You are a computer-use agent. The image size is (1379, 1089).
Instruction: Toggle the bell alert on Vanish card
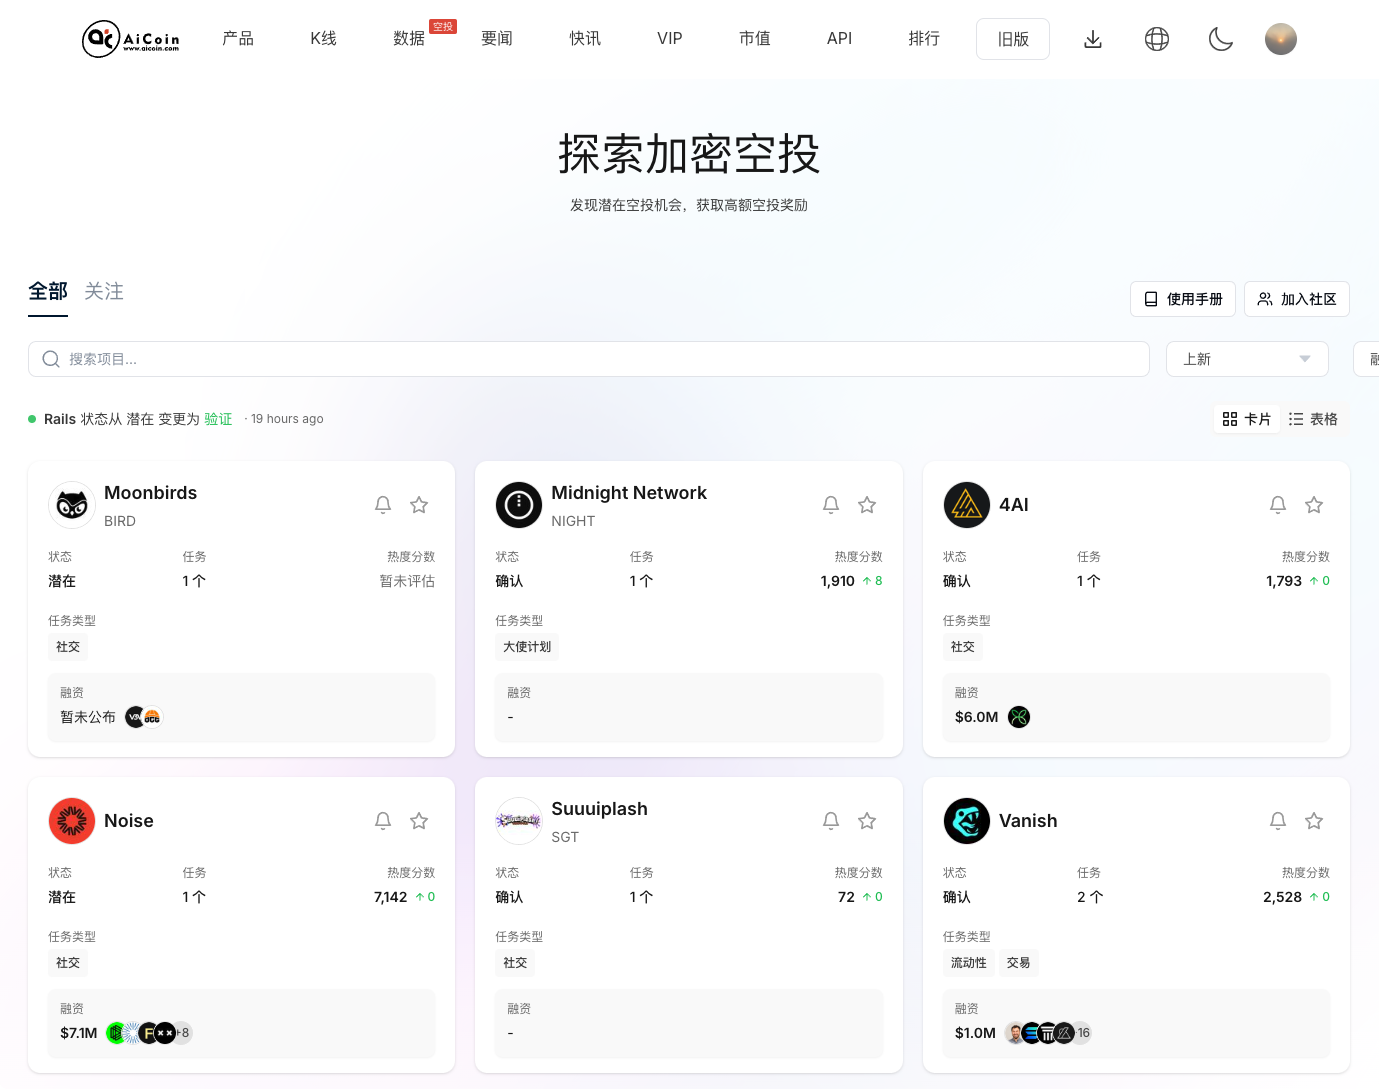tap(1277, 820)
